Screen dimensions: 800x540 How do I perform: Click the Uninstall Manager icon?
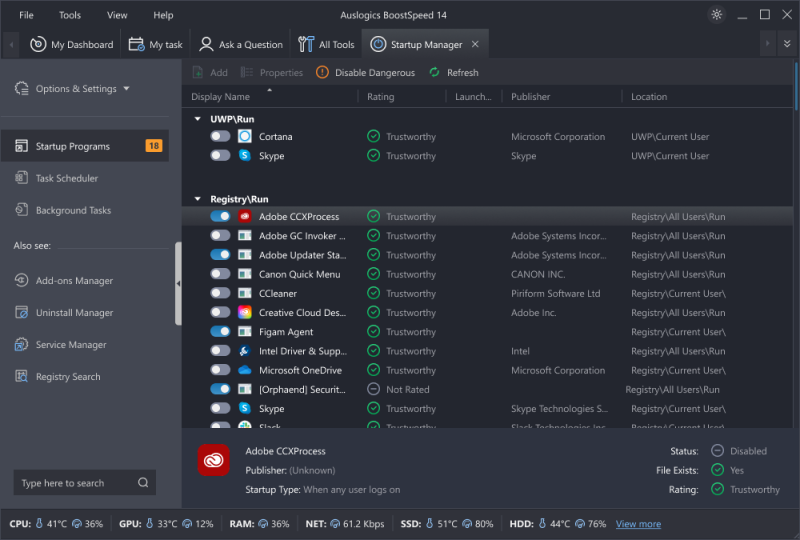pos(21,312)
